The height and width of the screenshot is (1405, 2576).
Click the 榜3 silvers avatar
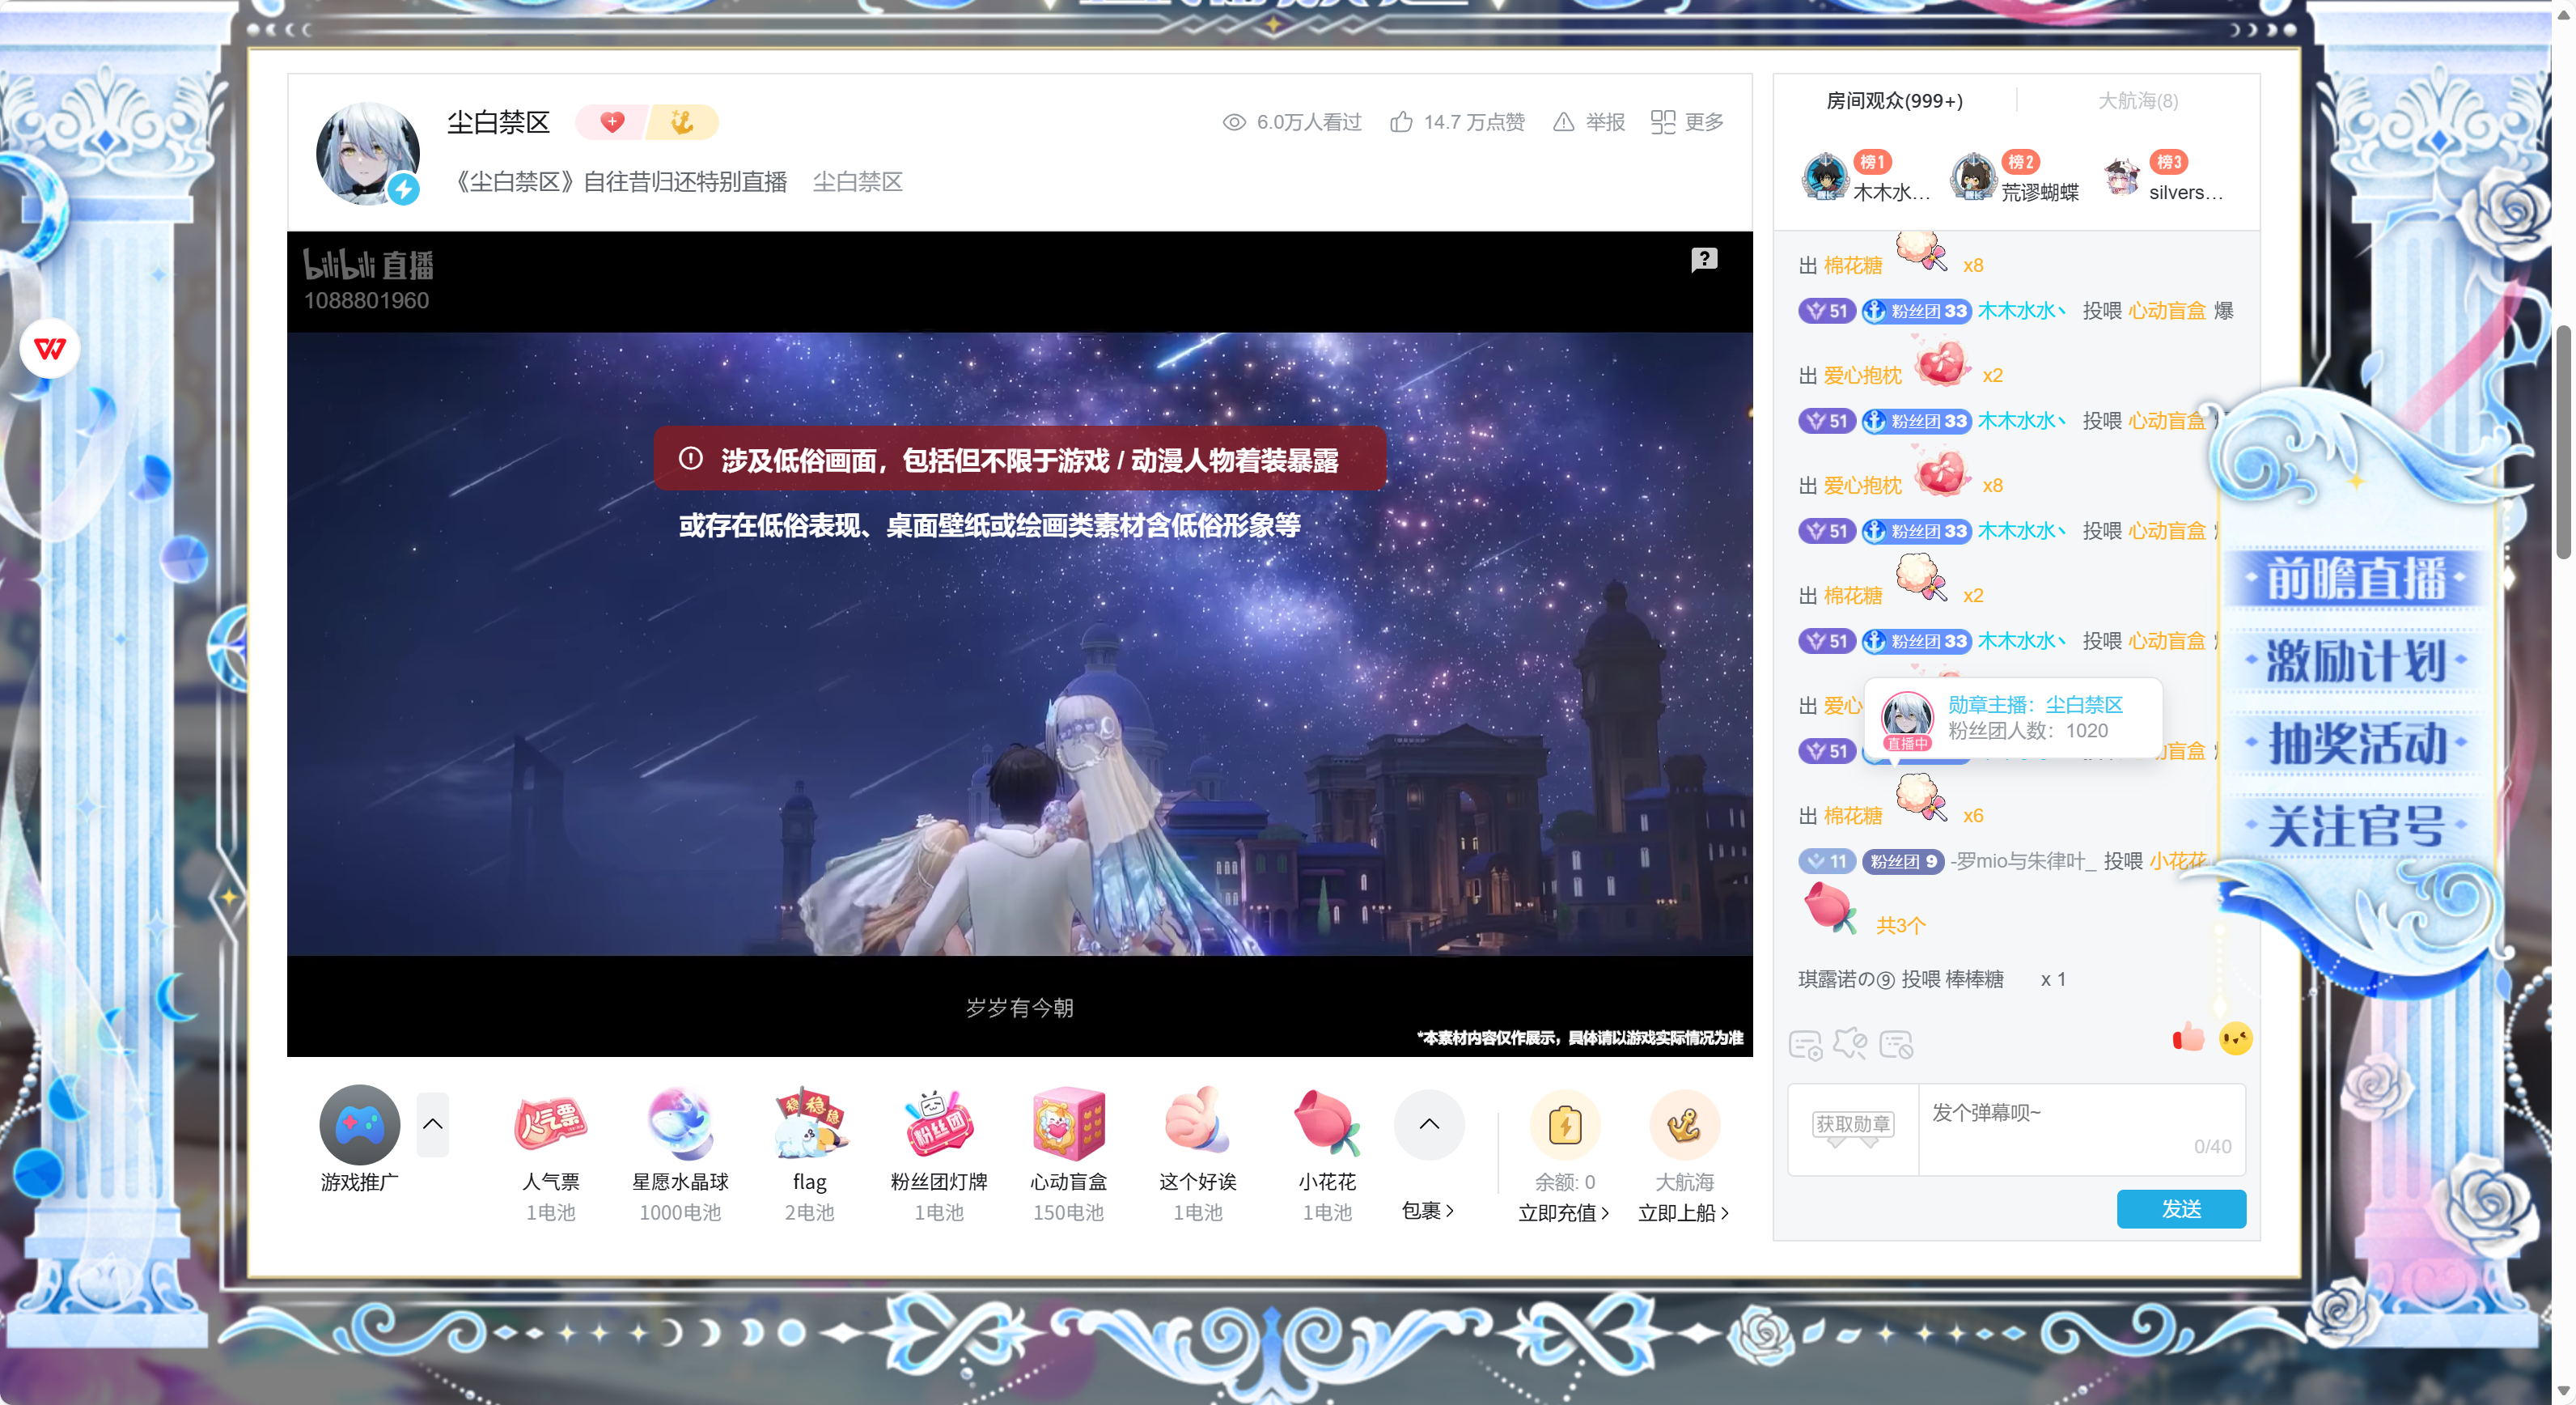click(x=2121, y=177)
